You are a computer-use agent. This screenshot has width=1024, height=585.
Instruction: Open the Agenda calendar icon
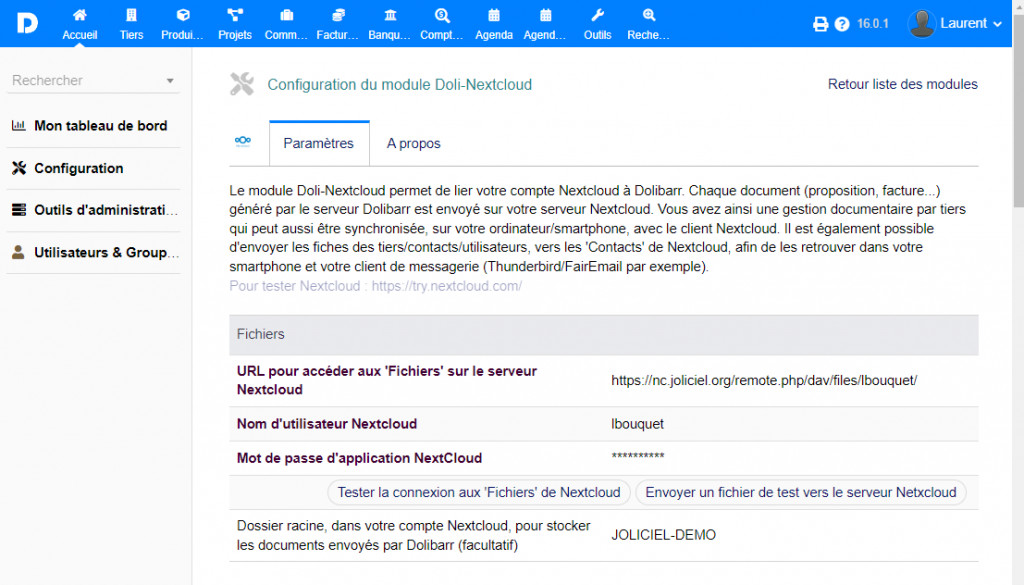pos(494,14)
